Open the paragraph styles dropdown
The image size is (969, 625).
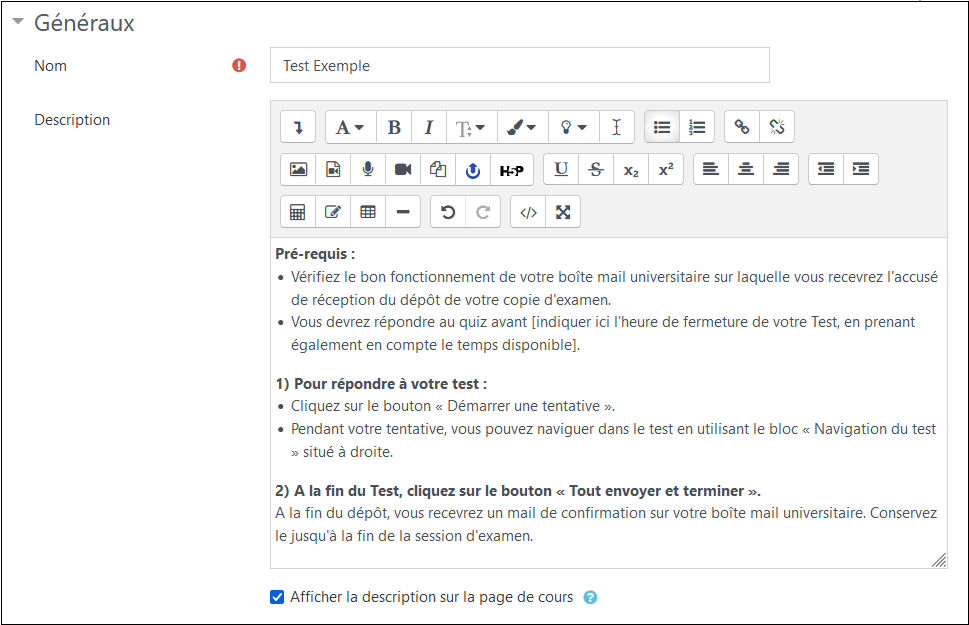pos(349,126)
